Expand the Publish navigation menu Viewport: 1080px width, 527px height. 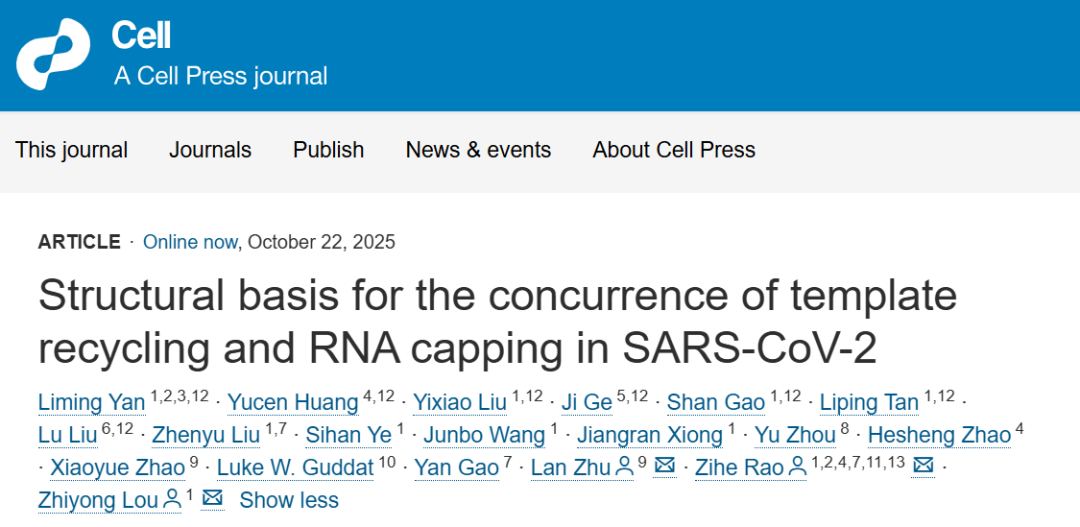pos(328,150)
